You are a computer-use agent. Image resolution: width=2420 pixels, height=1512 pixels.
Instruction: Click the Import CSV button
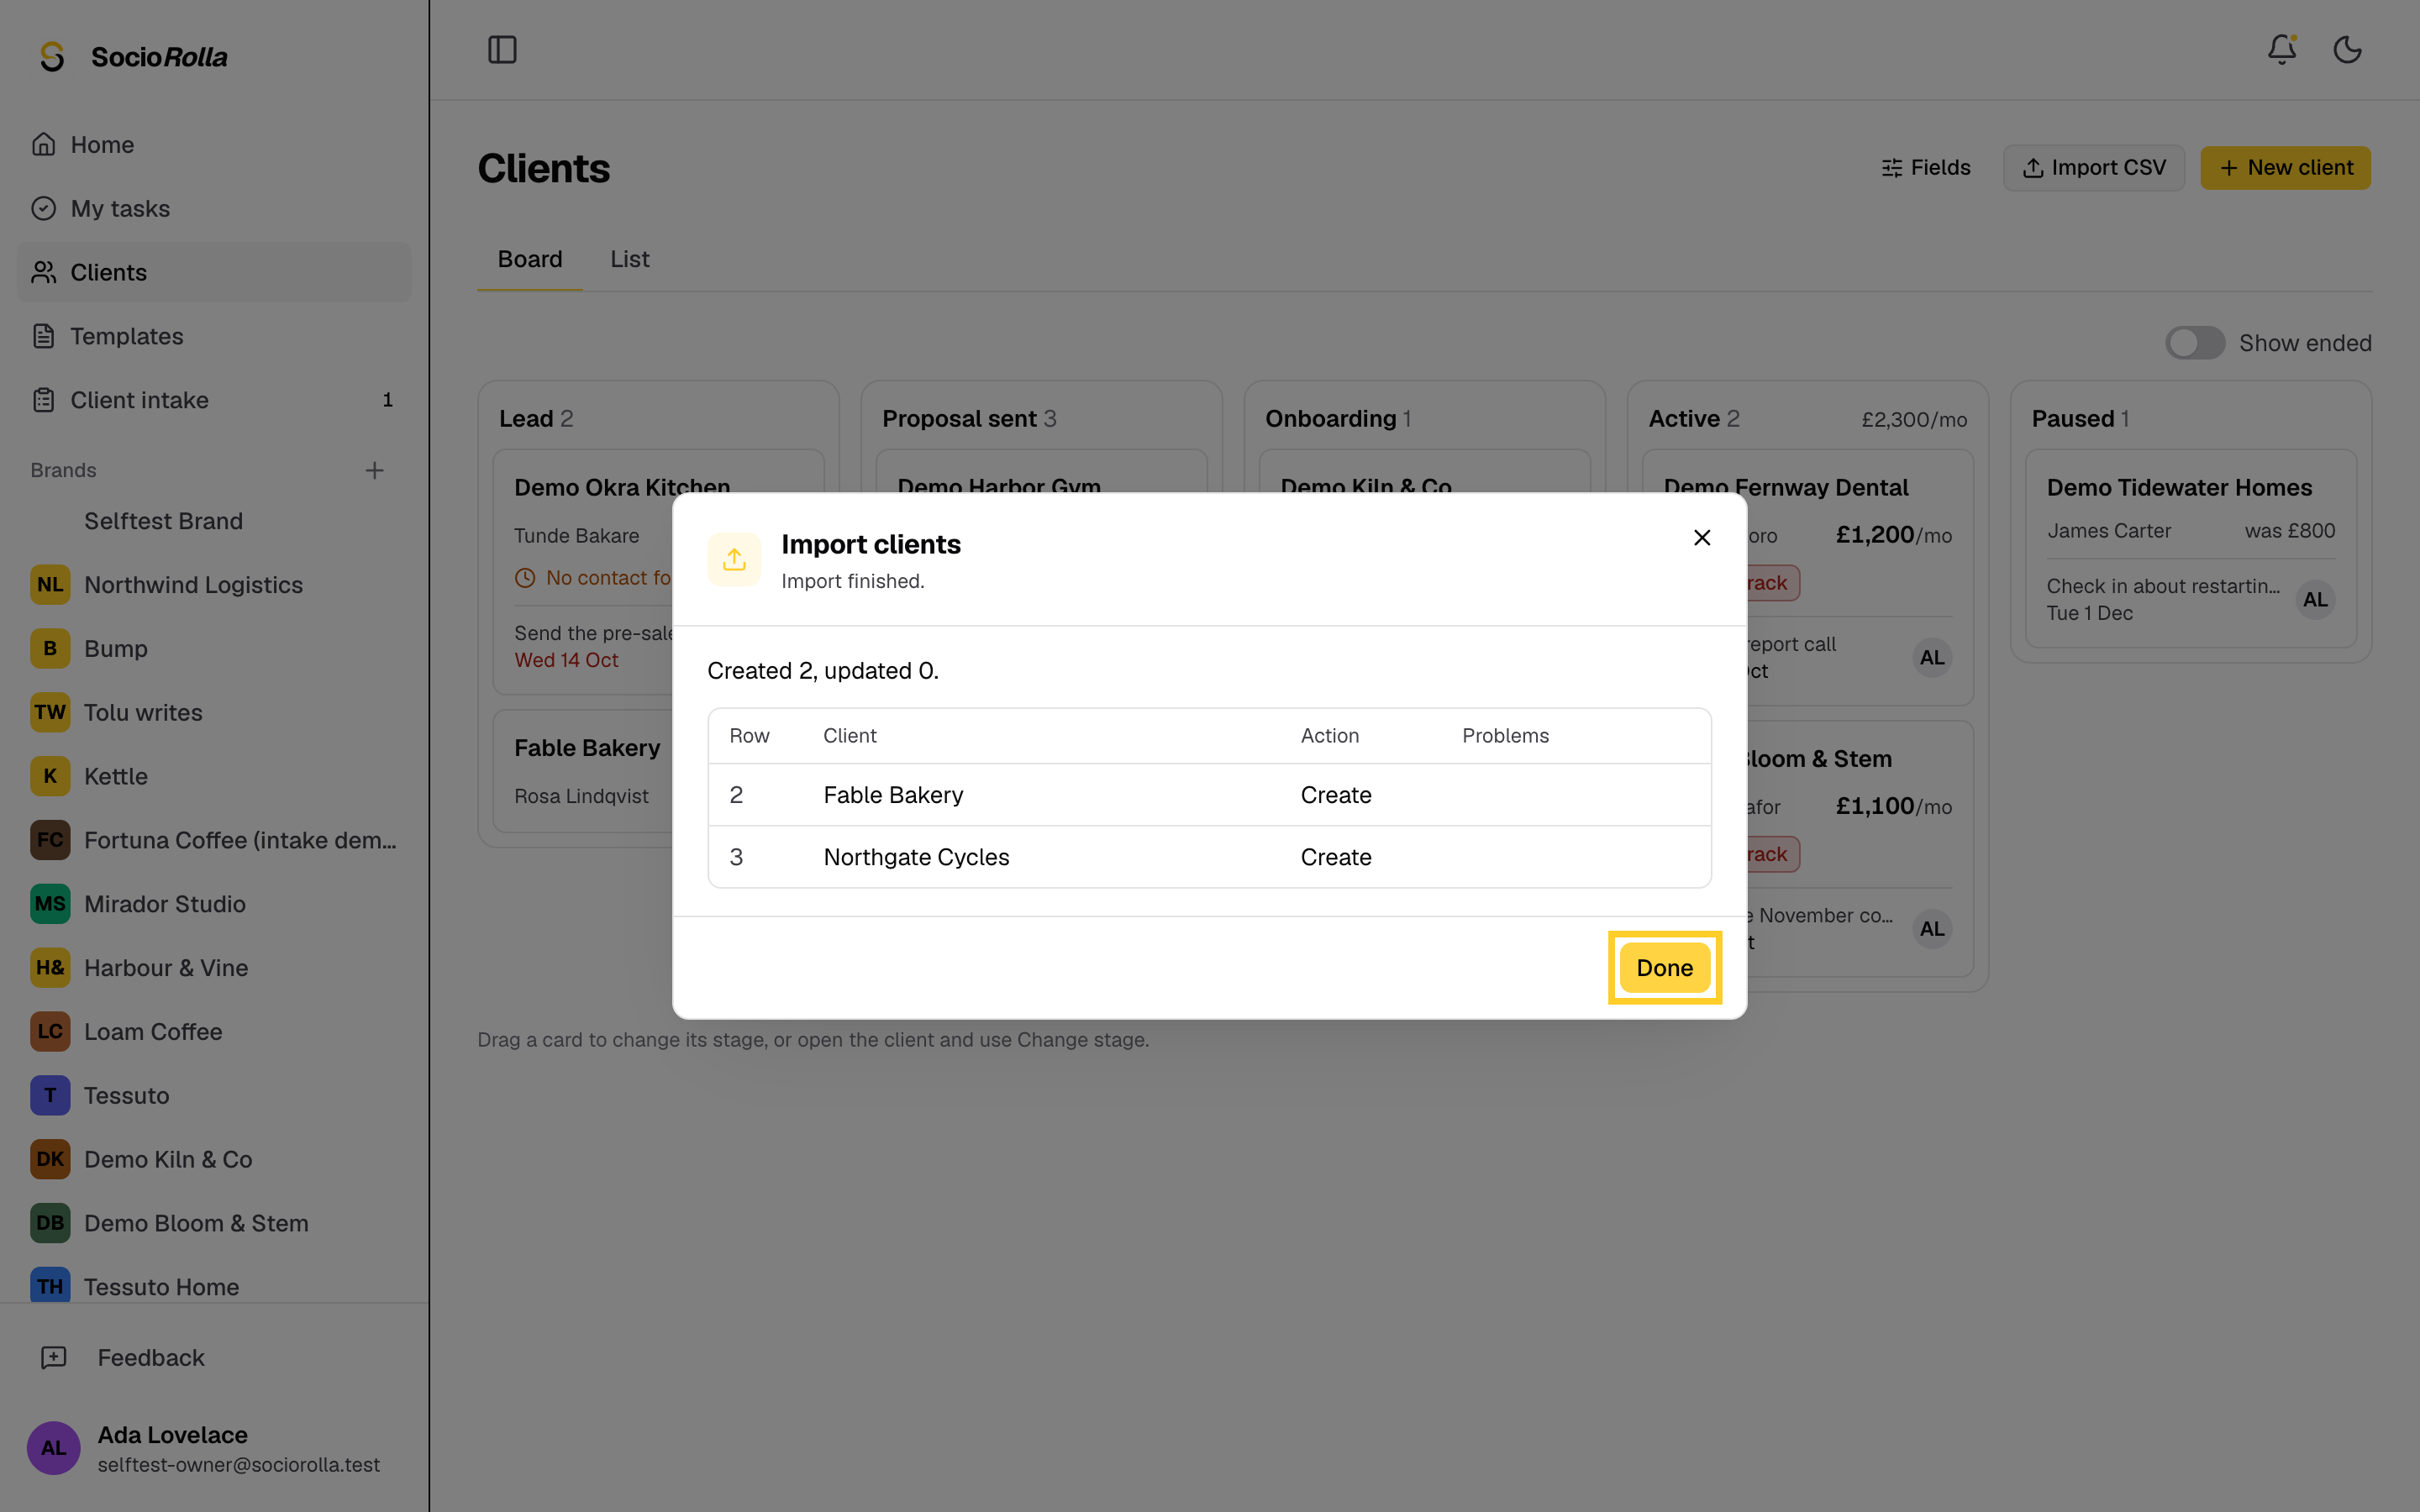point(2094,168)
